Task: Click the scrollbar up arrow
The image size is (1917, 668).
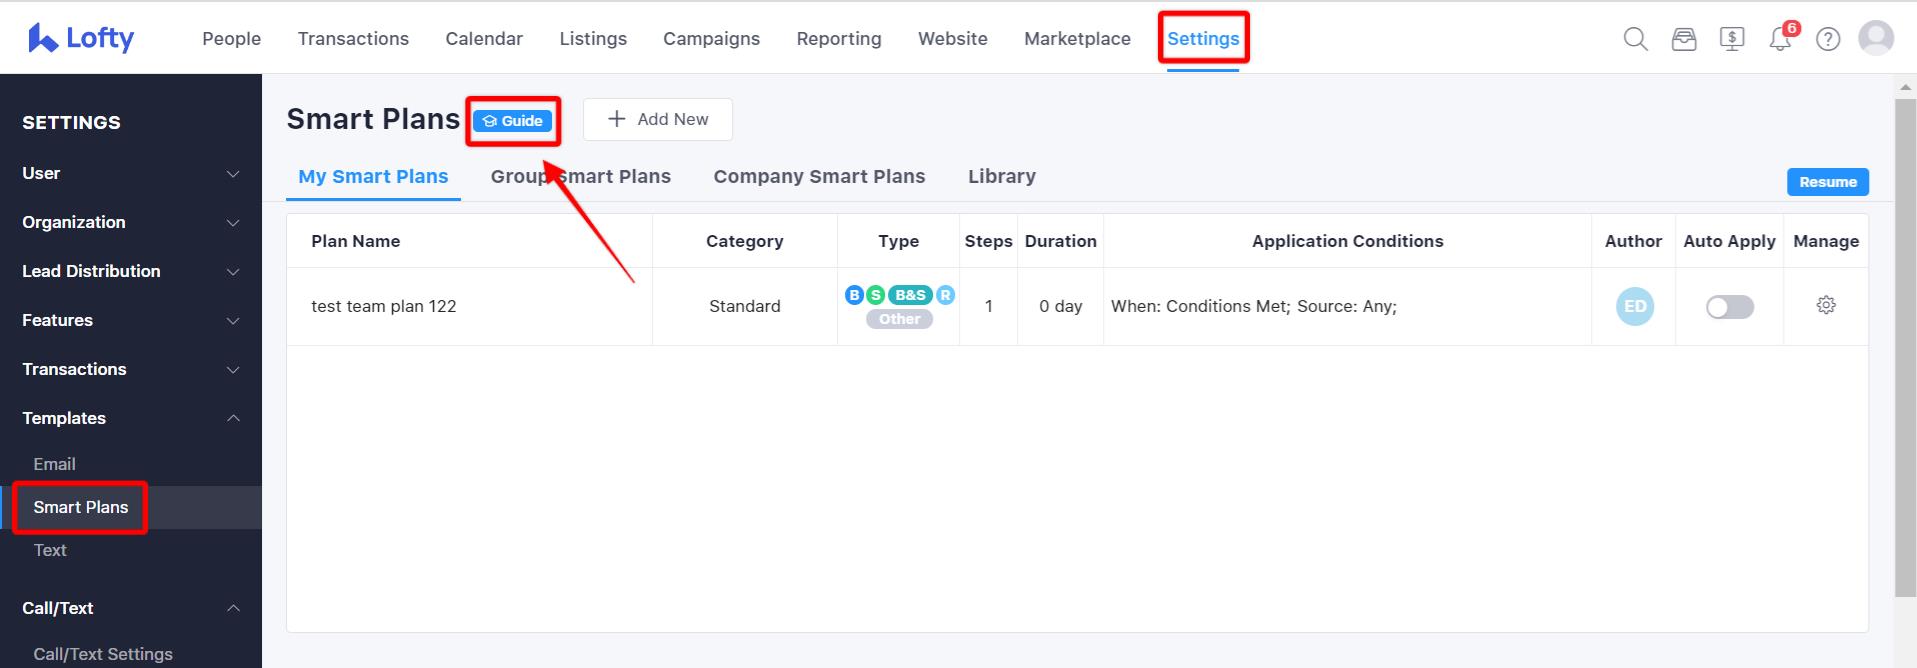Action: [x=1905, y=88]
